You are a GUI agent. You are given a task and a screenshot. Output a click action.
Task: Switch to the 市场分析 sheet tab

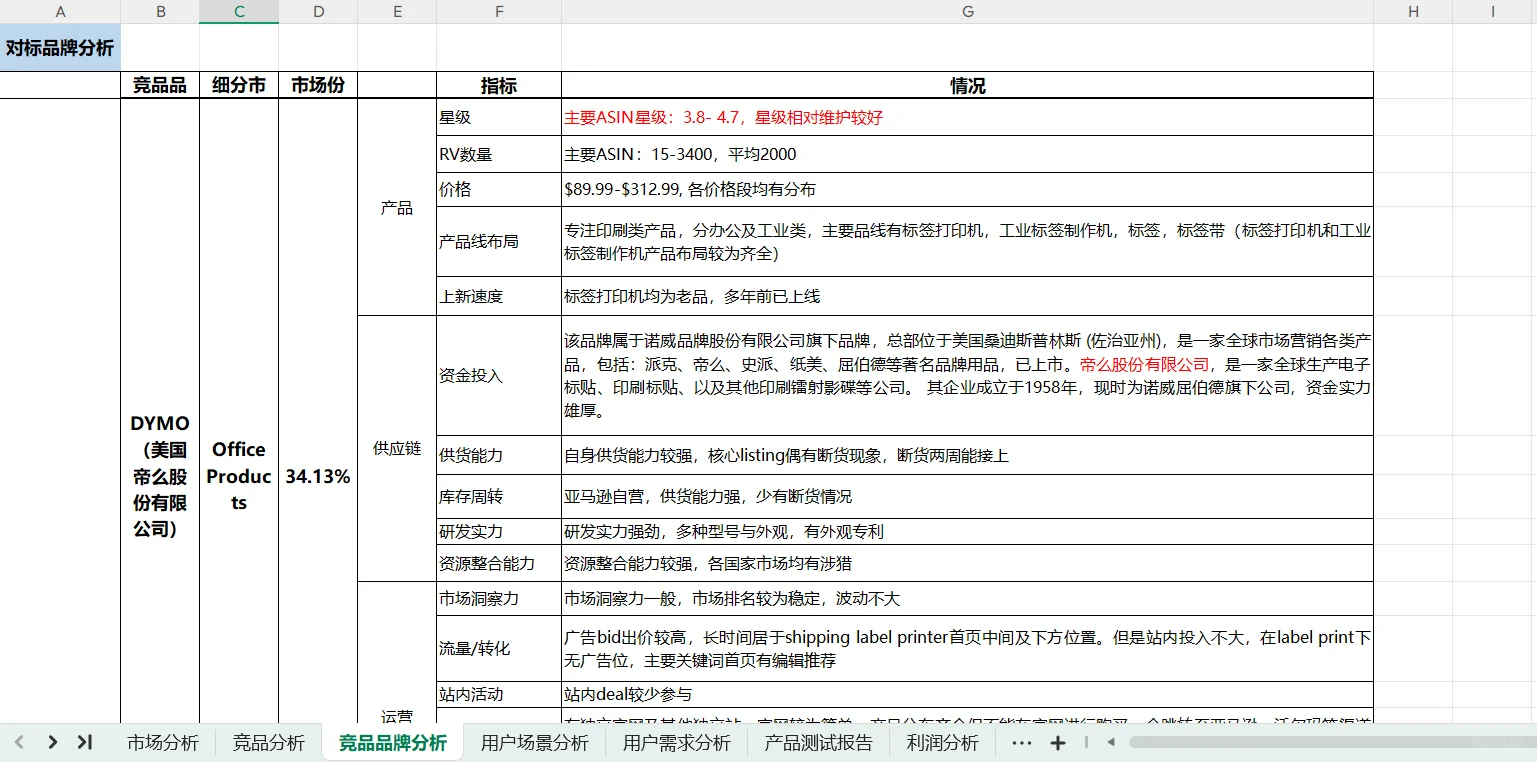tap(163, 743)
